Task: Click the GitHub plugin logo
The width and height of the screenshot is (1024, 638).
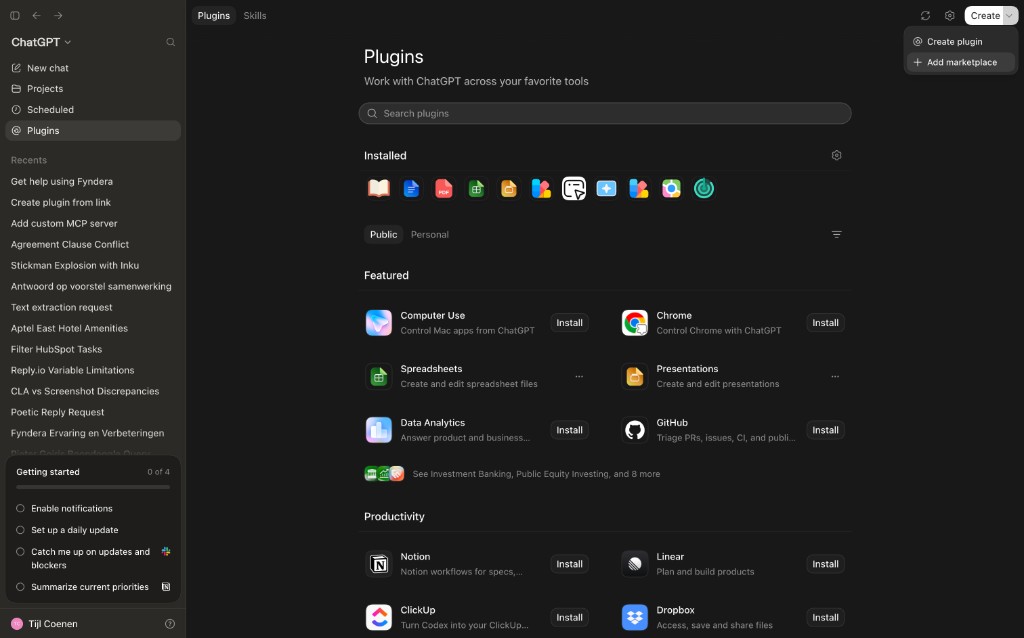Action: (x=635, y=430)
